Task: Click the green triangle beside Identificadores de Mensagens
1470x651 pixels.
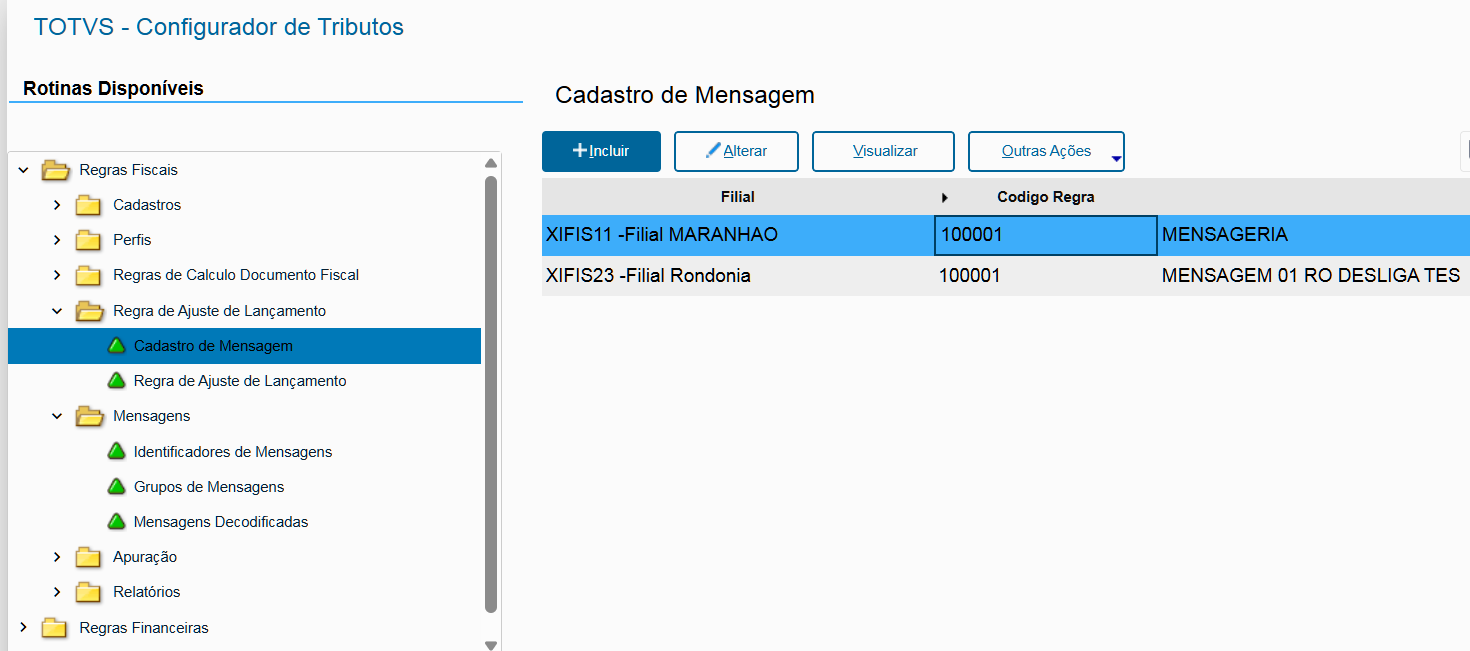Action: pos(117,452)
